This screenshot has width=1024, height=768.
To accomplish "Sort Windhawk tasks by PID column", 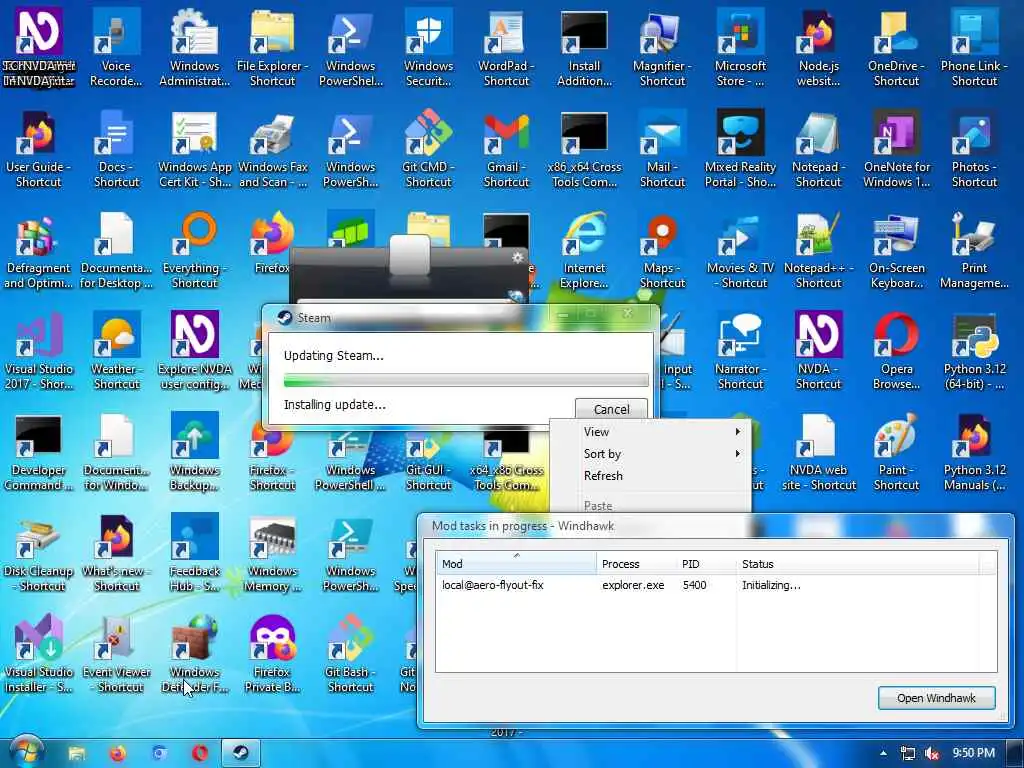I will (x=707, y=564).
